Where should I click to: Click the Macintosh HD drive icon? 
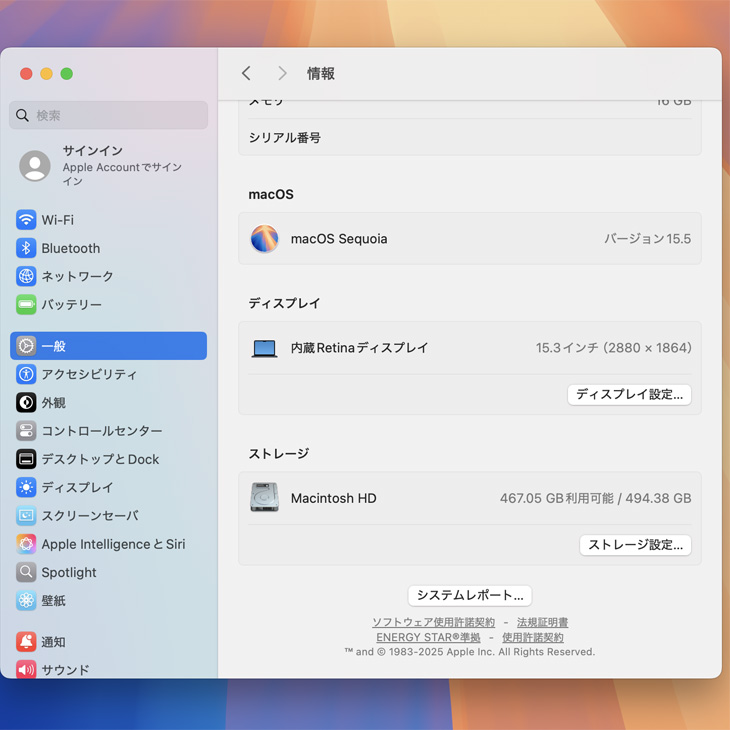(264, 497)
